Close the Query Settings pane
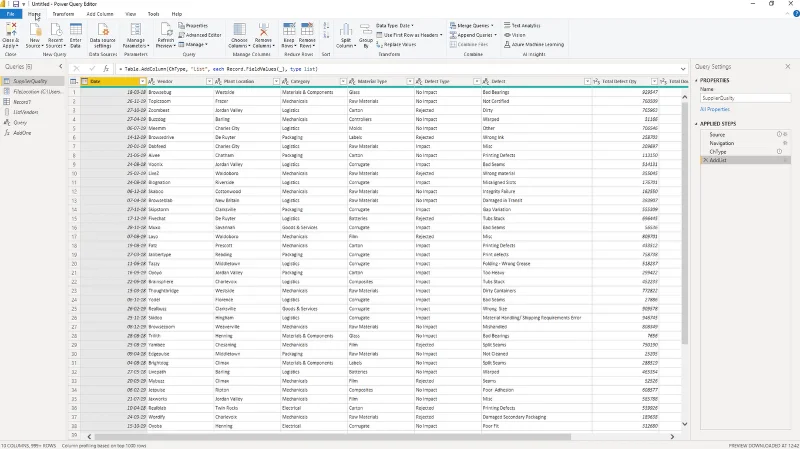The height and width of the screenshot is (449, 800). [788, 66]
